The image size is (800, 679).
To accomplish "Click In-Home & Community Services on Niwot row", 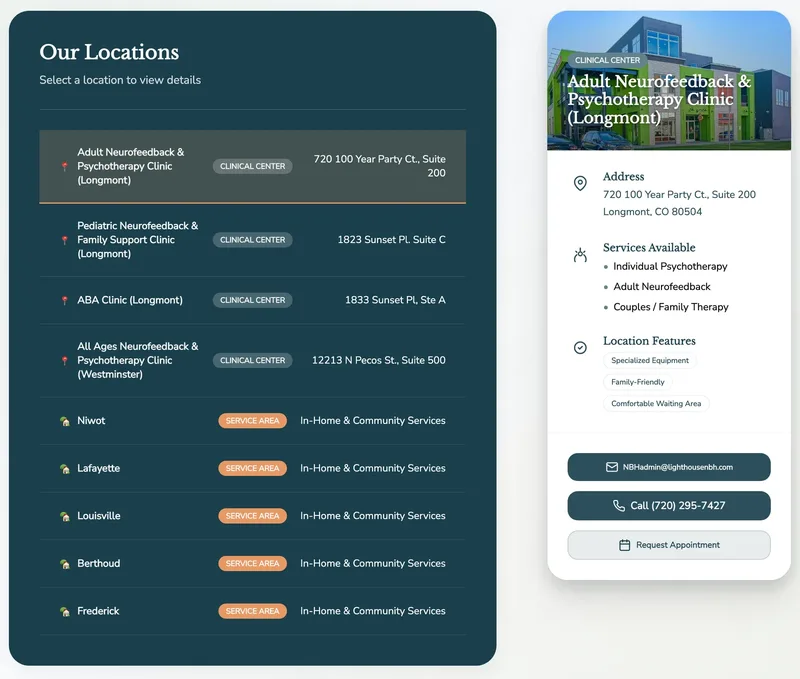I will (x=372, y=420).
